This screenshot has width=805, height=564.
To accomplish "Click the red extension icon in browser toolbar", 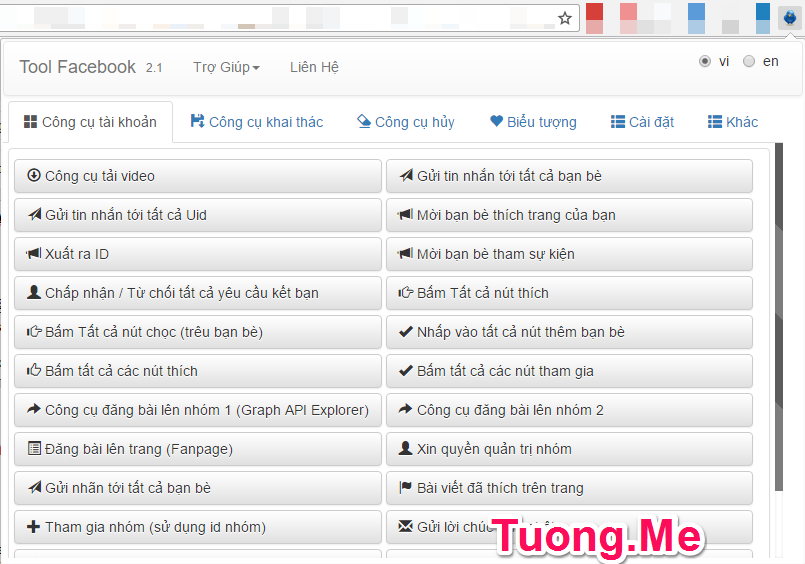I will point(595,18).
